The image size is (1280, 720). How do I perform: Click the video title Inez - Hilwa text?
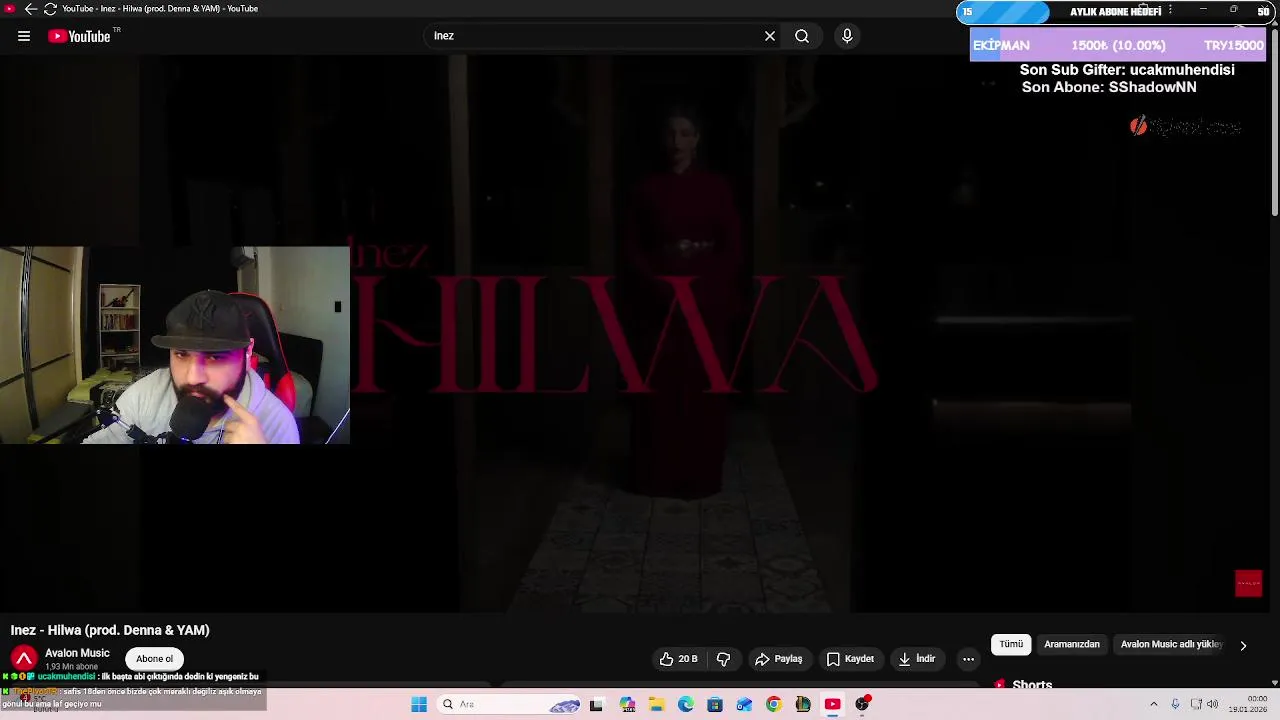coord(110,630)
